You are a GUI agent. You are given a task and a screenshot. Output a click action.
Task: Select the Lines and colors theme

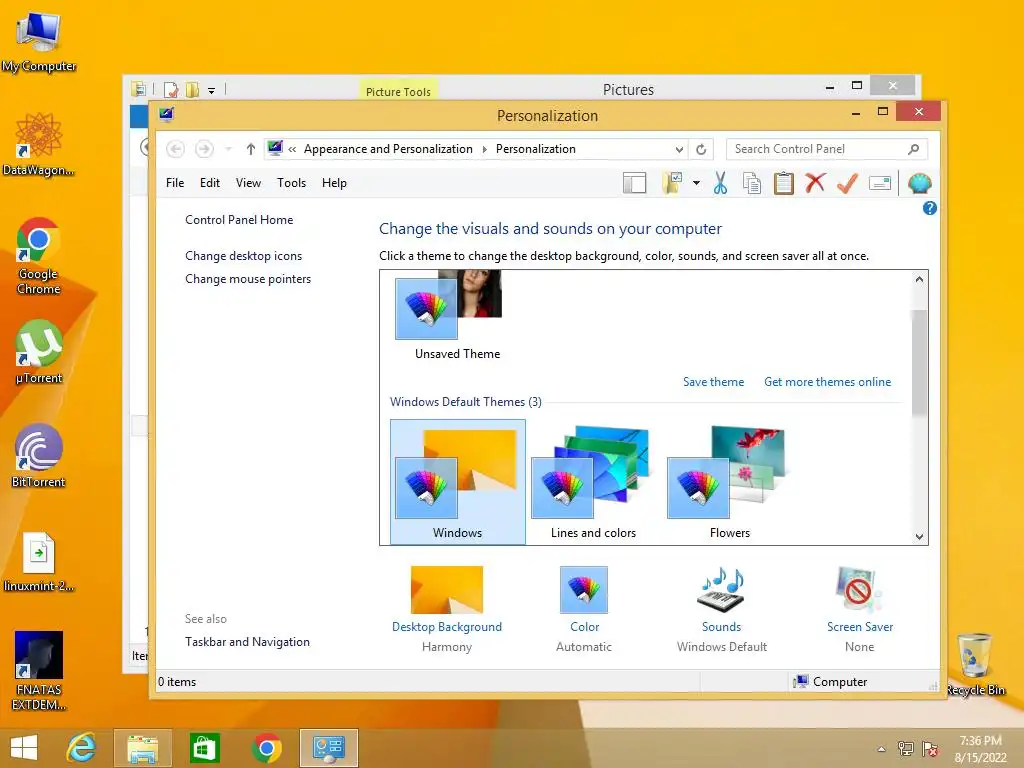point(593,482)
